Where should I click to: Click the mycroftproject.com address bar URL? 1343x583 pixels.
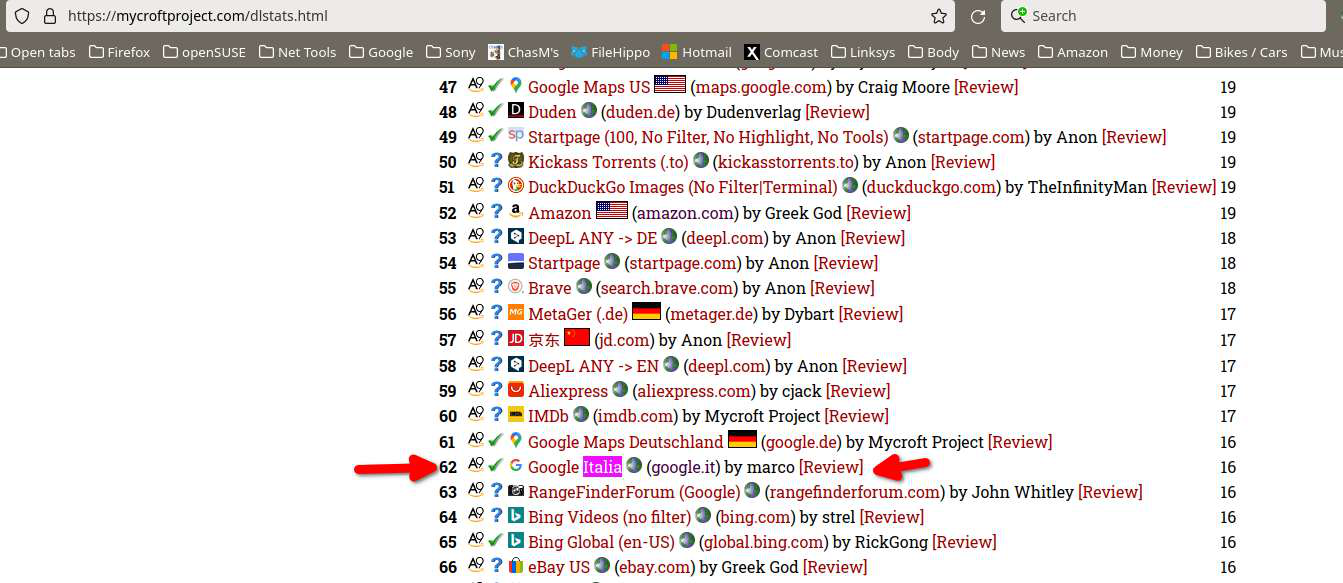point(198,16)
